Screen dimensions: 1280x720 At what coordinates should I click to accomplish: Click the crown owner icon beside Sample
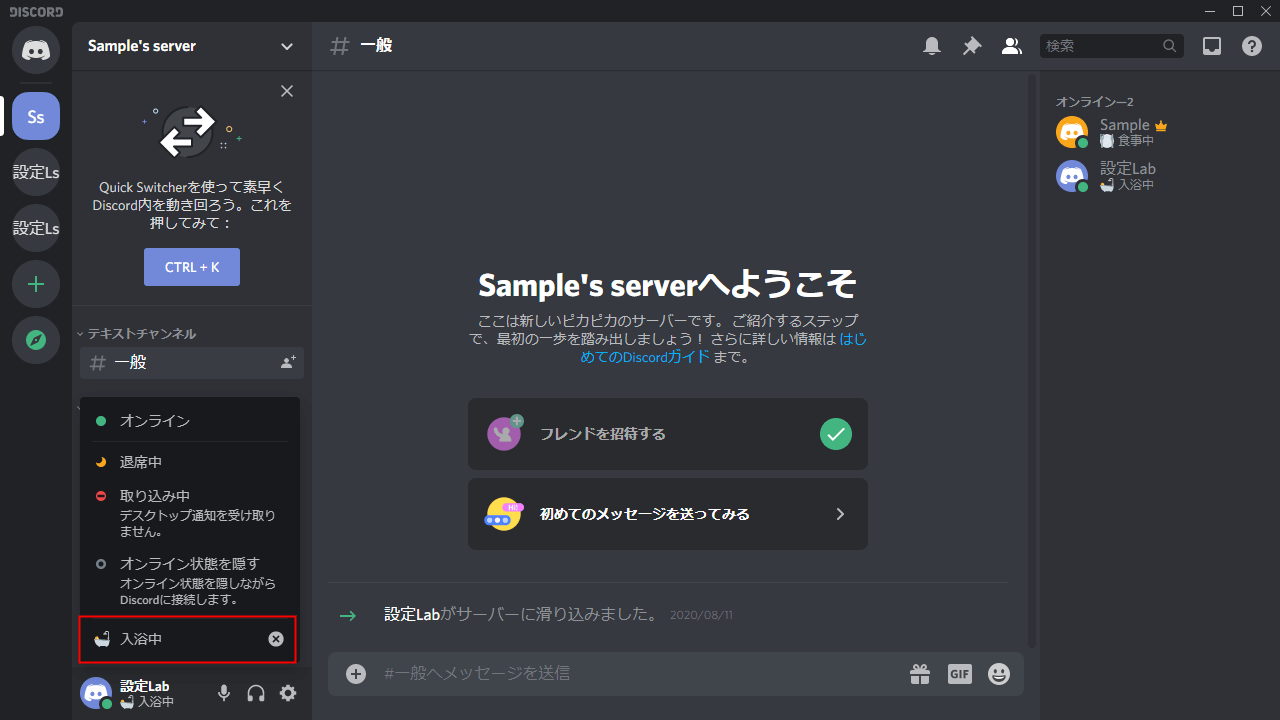click(x=1161, y=126)
